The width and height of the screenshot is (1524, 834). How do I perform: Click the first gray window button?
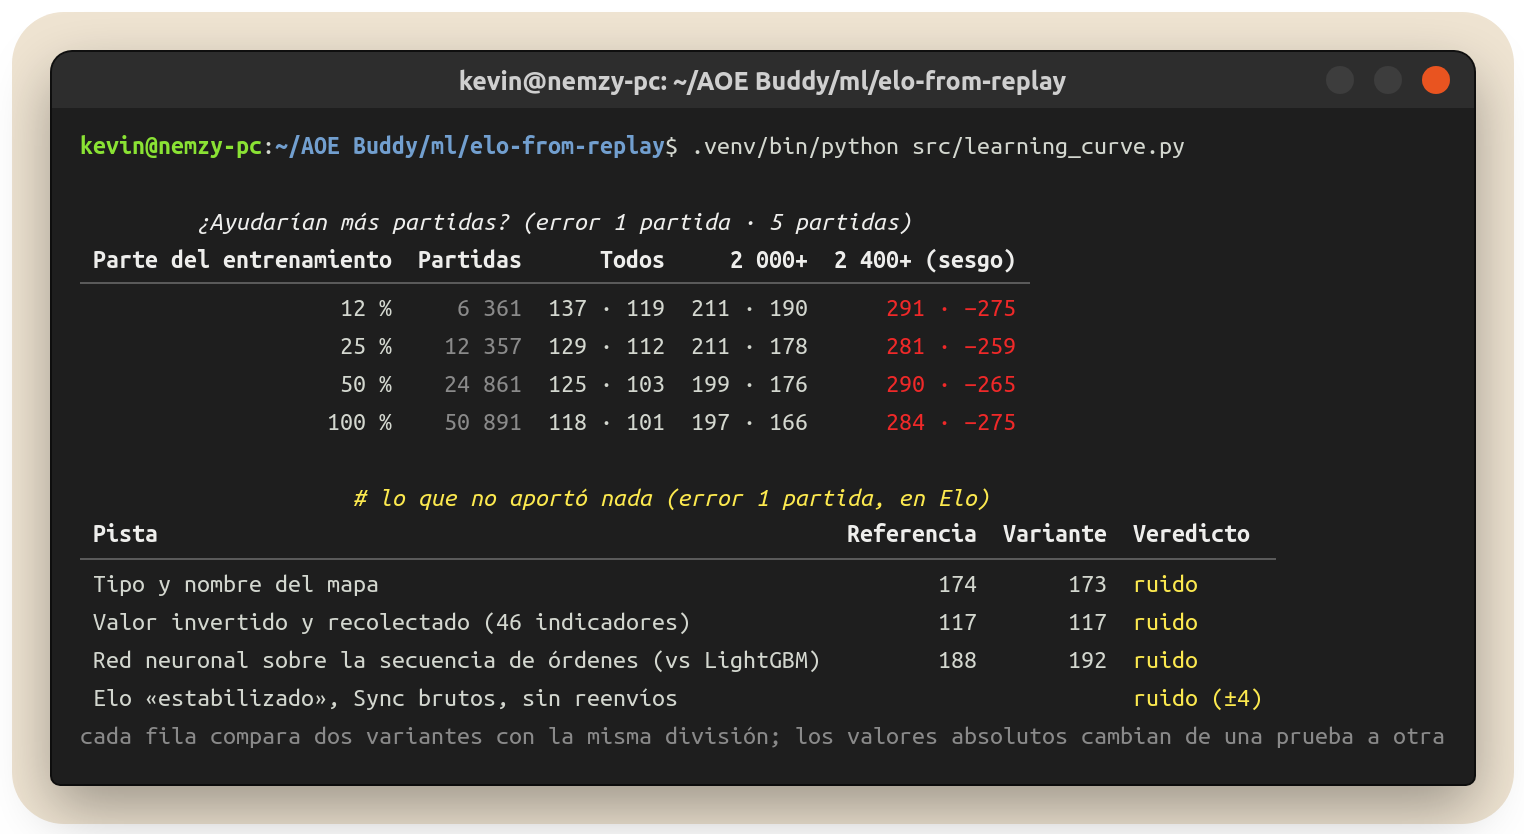tap(1340, 80)
